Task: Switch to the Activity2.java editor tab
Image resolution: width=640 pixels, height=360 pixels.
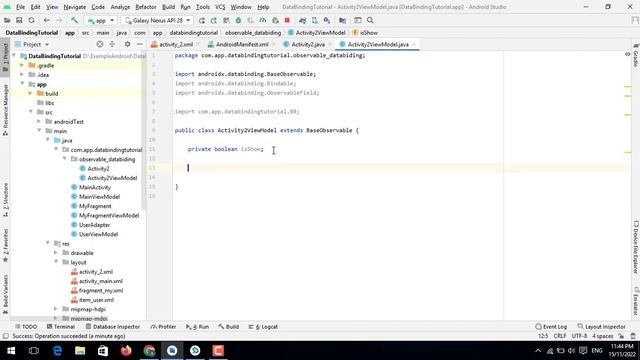Action: pos(308,44)
